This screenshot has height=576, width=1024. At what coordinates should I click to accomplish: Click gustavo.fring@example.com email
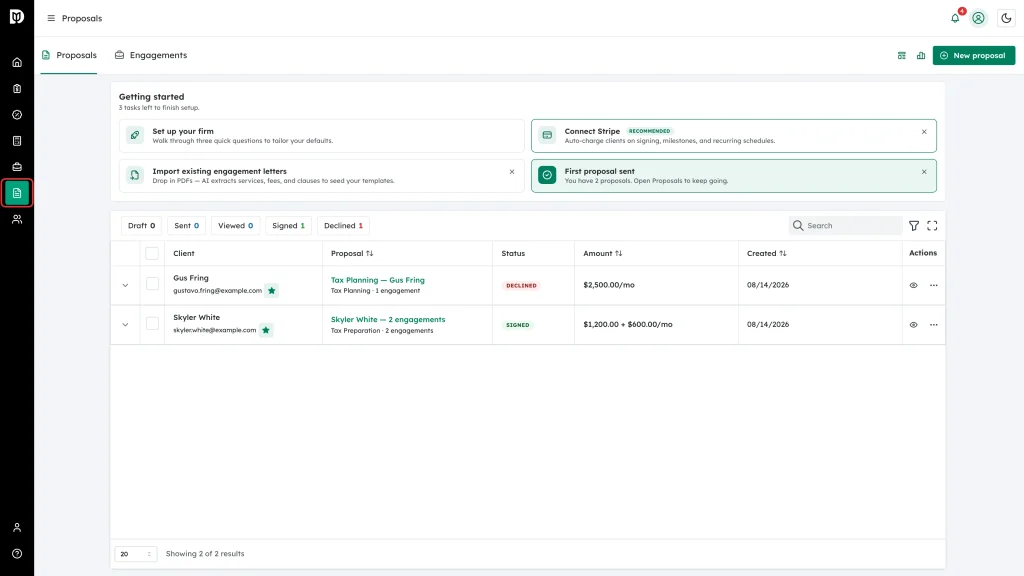[217, 291]
